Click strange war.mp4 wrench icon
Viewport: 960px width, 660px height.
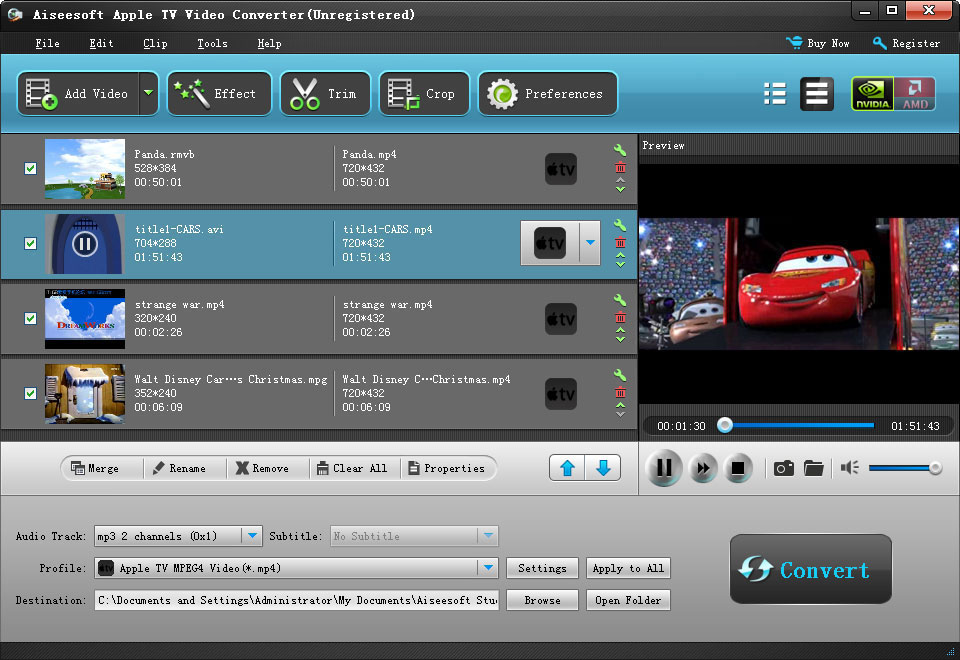620,300
